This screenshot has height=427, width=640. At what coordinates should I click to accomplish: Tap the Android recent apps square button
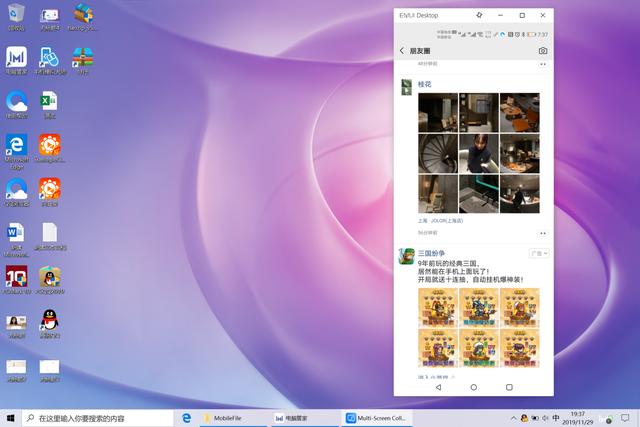[x=509, y=387]
